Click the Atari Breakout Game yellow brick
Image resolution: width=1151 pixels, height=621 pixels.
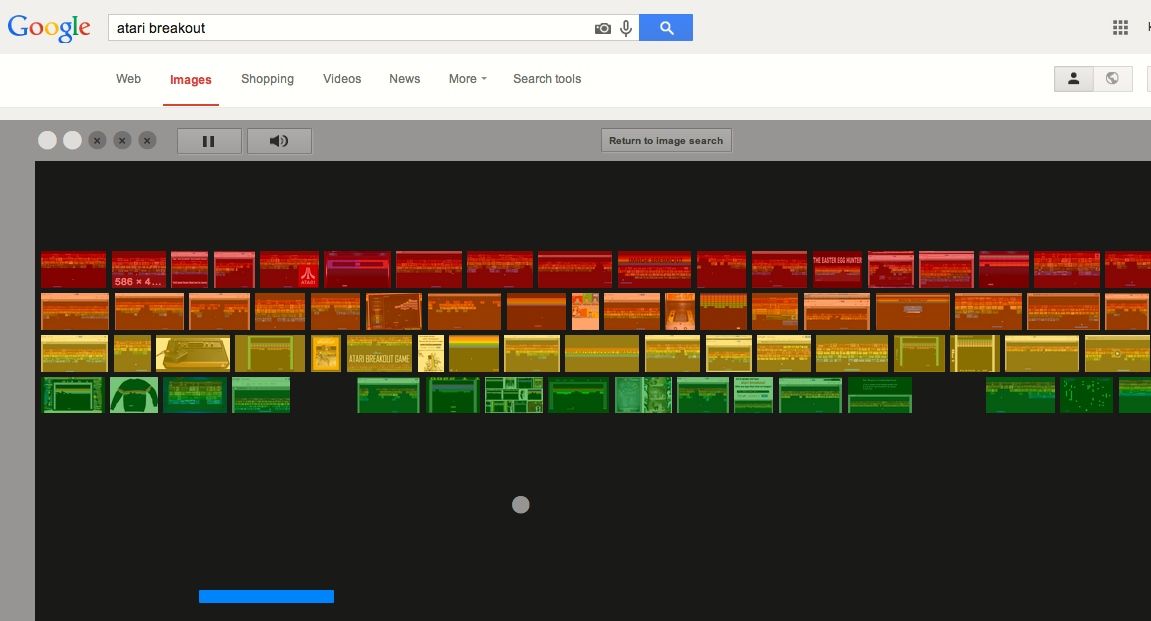point(380,354)
